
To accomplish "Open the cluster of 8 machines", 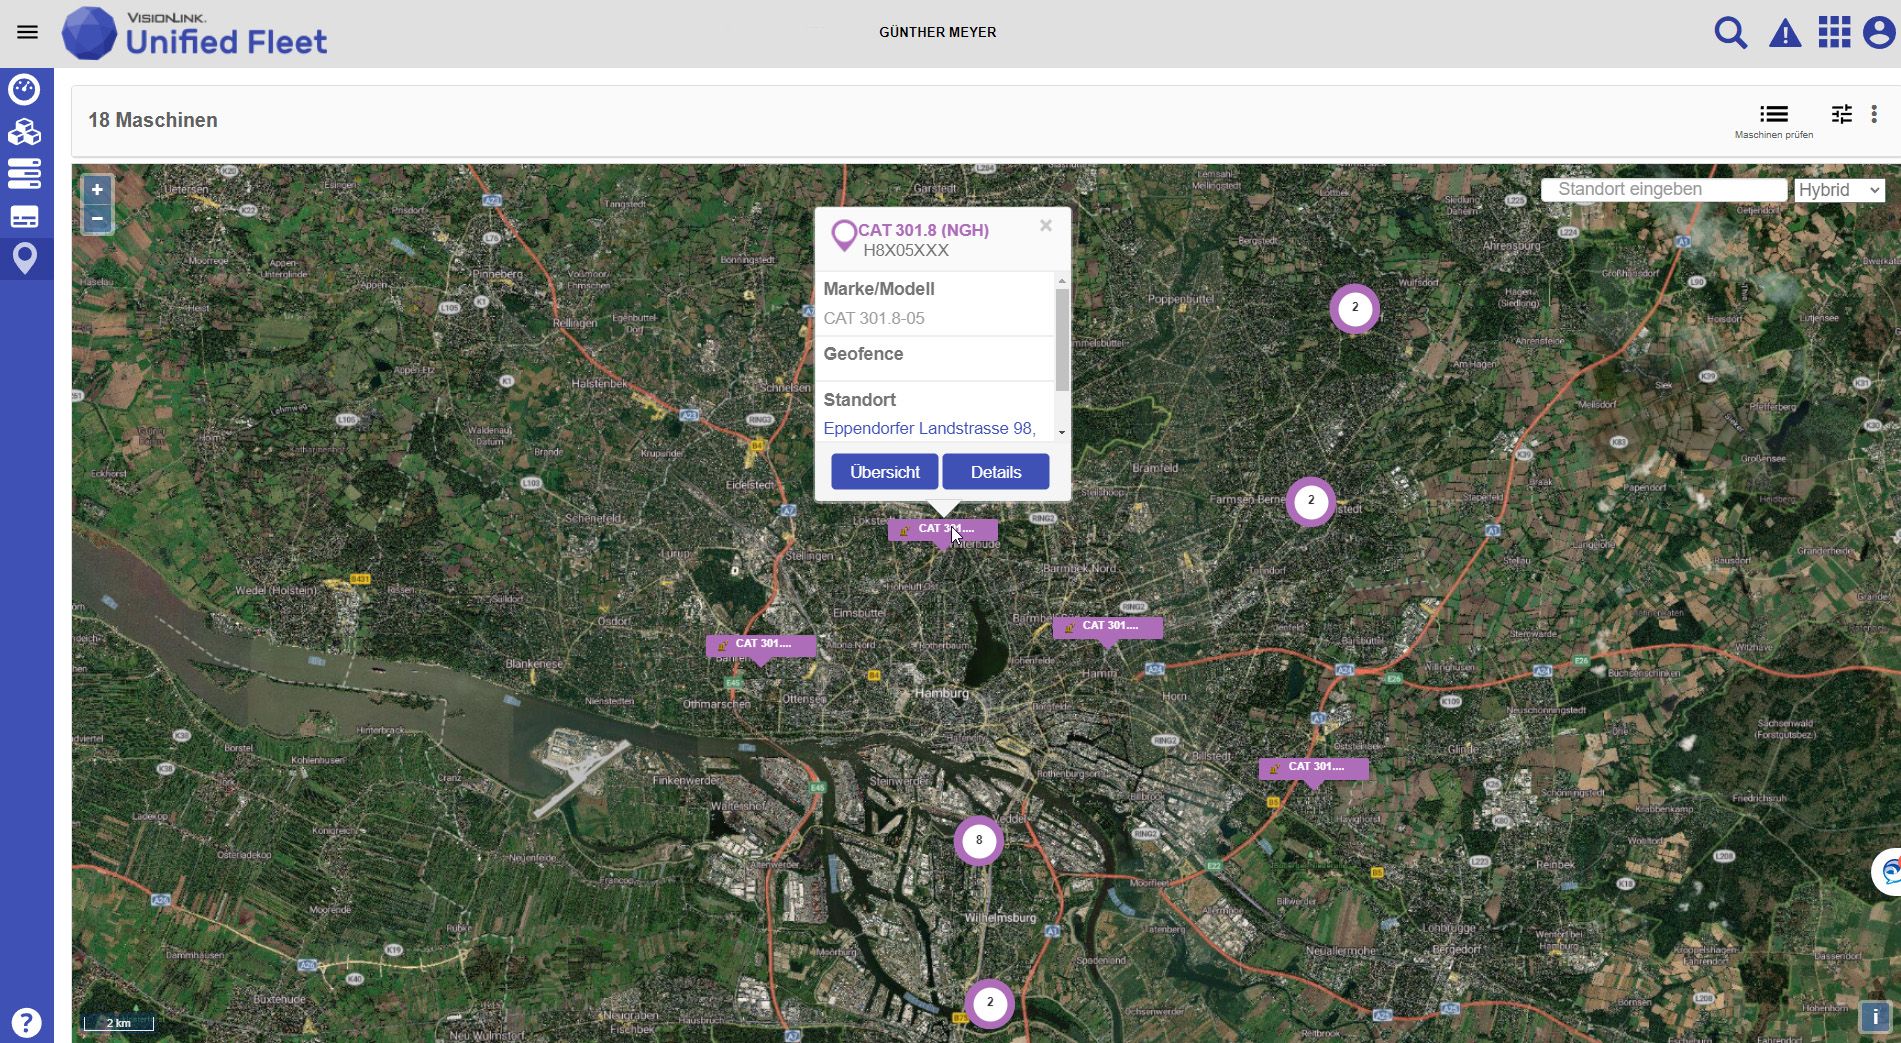I will tap(979, 840).
